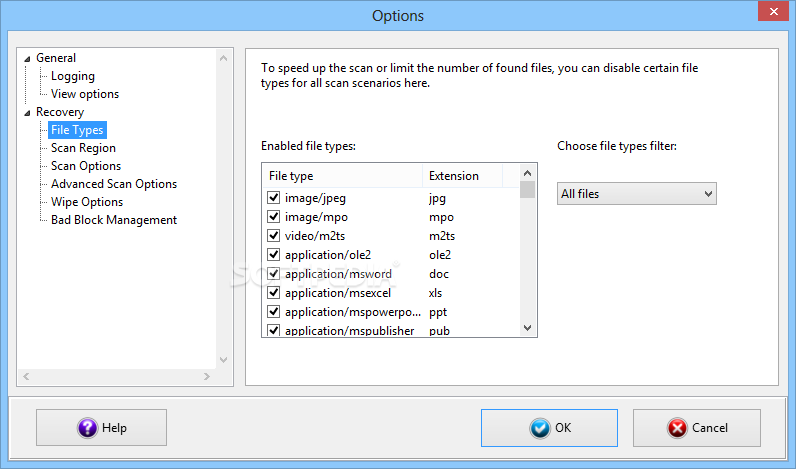Screen dimensions: 796x469
Task: Click the red X Cancel icon
Action: pyautogui.click(x=677, y=428)
